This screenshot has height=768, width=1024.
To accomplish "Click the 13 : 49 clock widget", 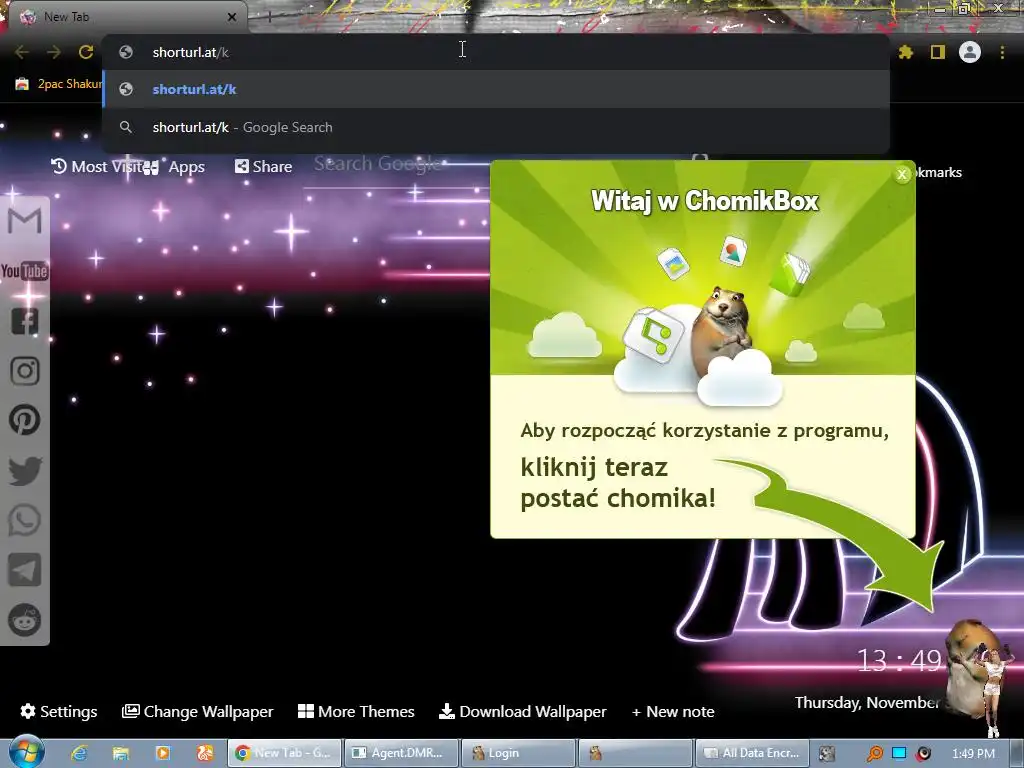I will point(900,661).
